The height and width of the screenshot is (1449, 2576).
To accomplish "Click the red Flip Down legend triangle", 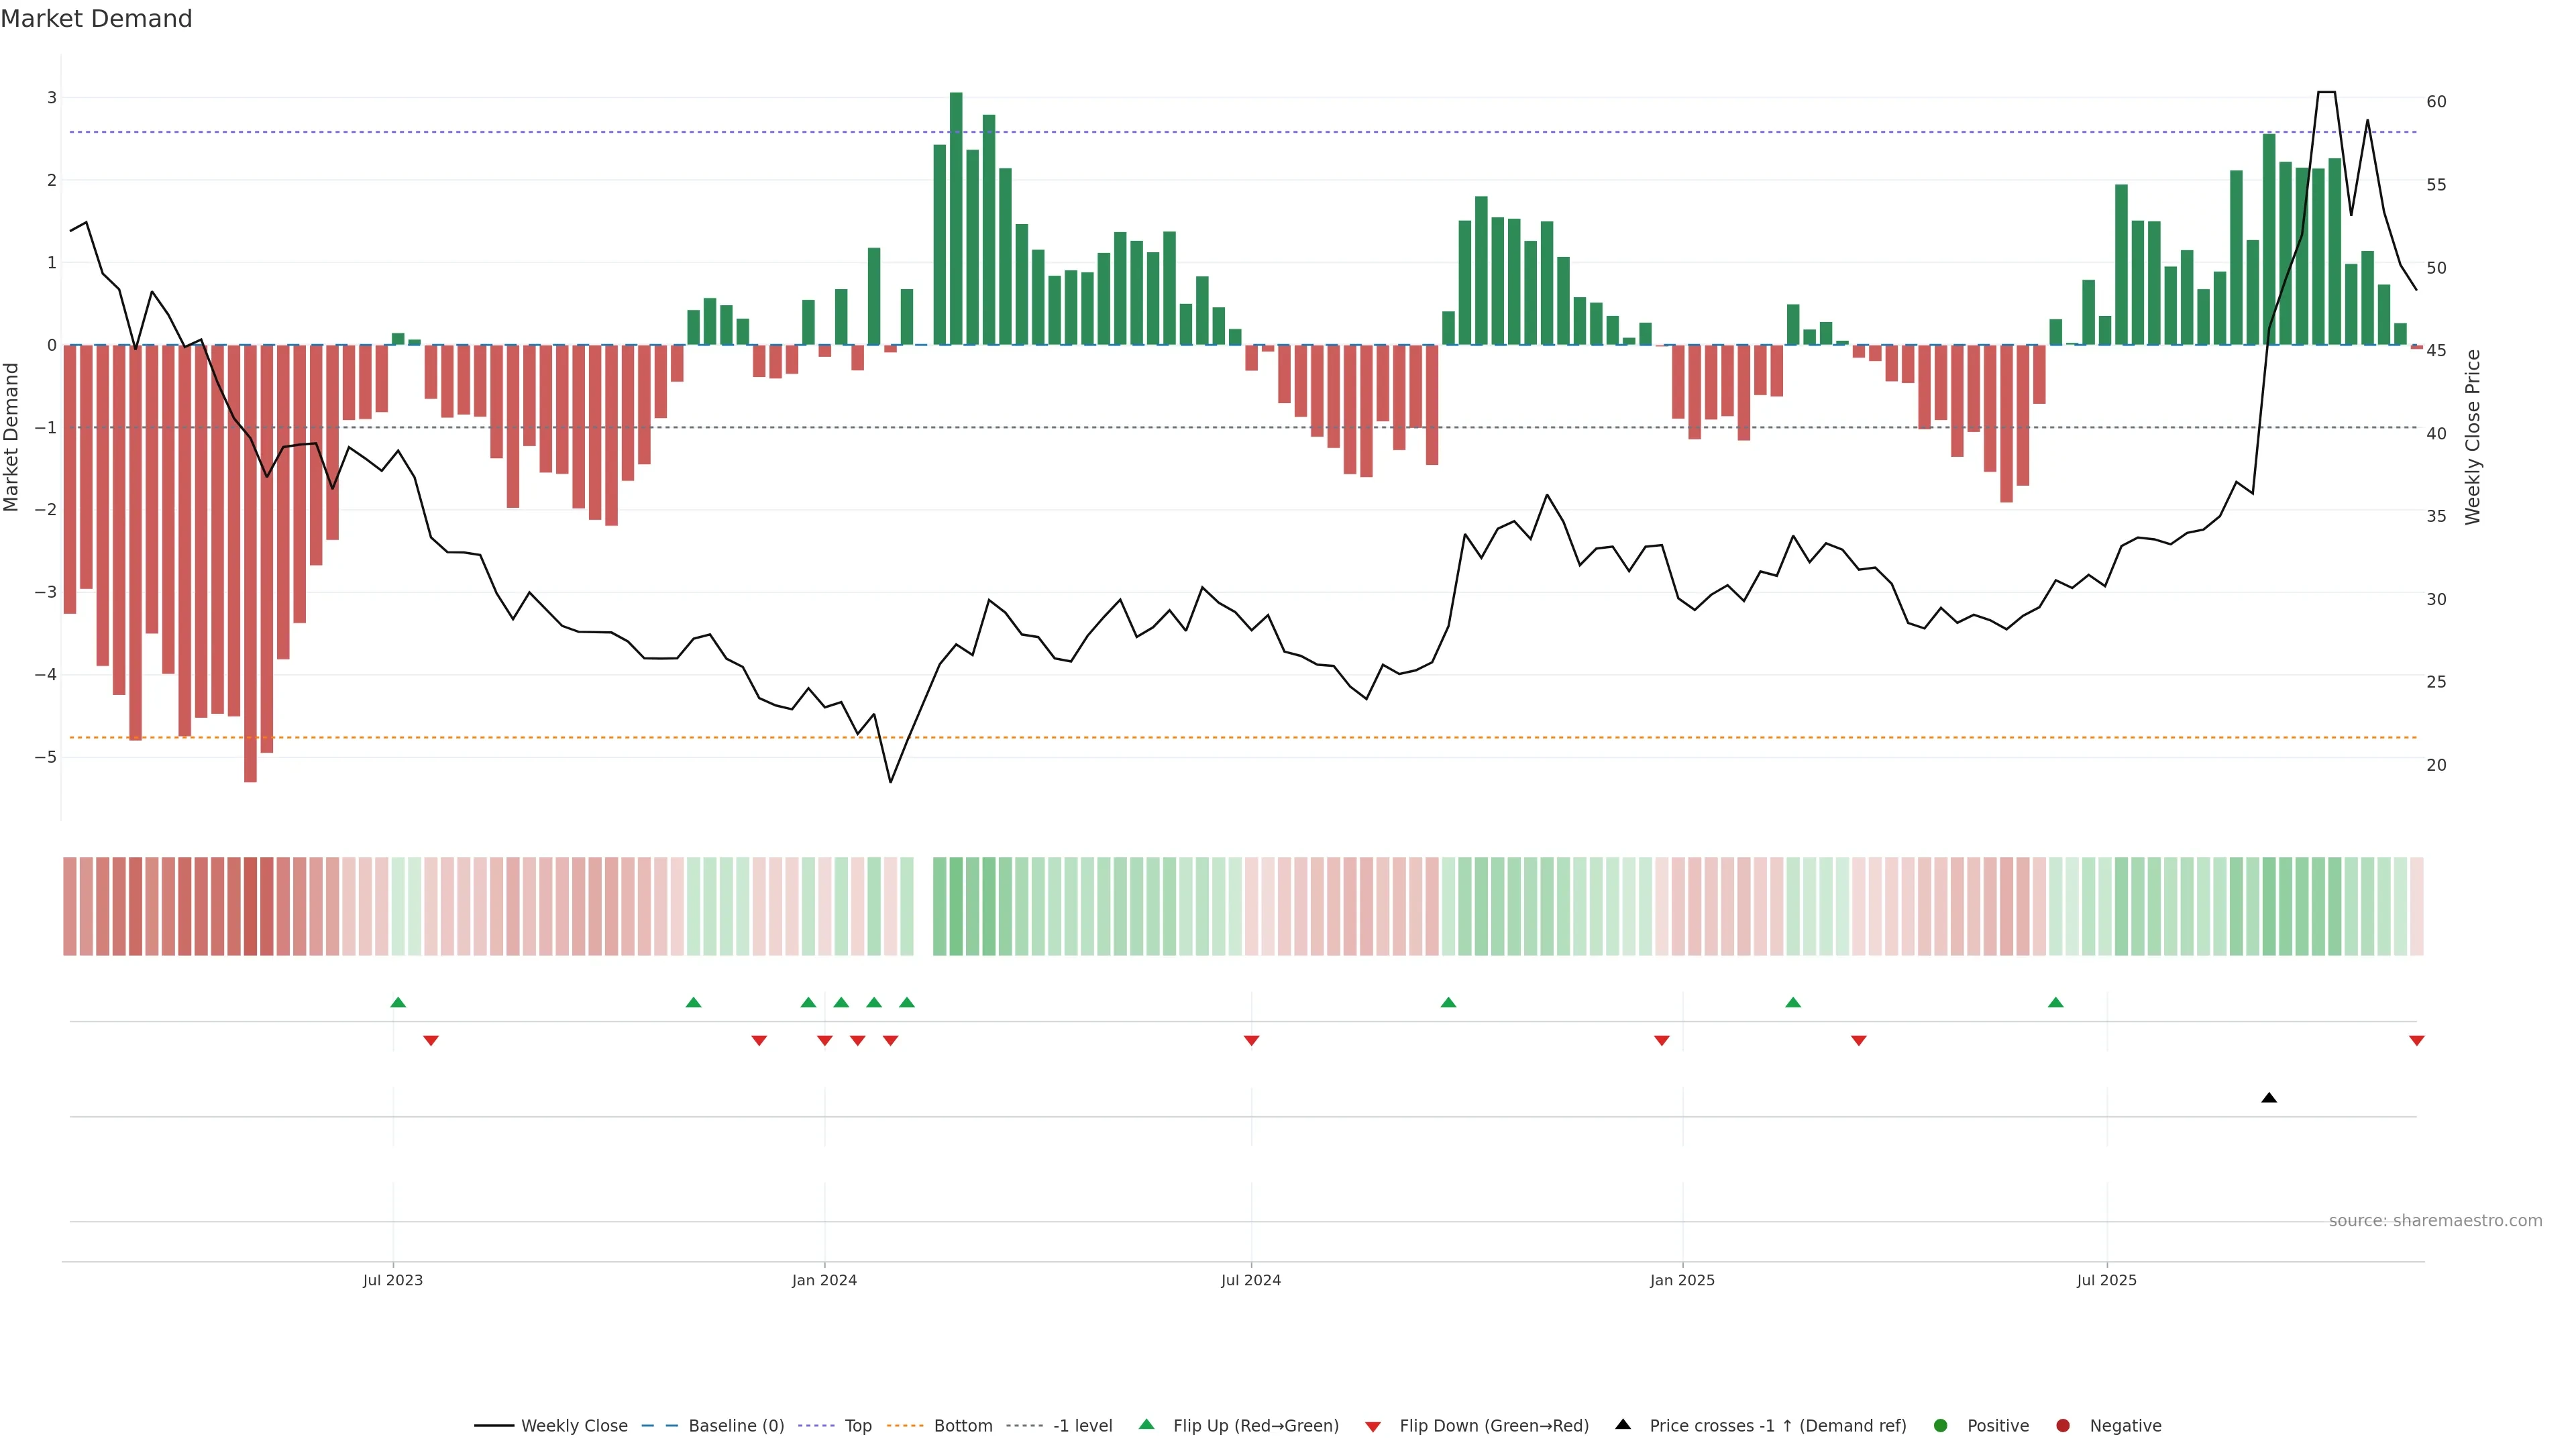I will [x=1373, y=1426].
